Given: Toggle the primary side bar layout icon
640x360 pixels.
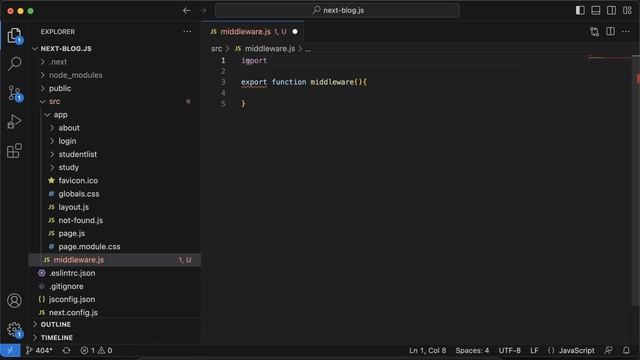Looking at the screenshot, I should coord(580,11).
